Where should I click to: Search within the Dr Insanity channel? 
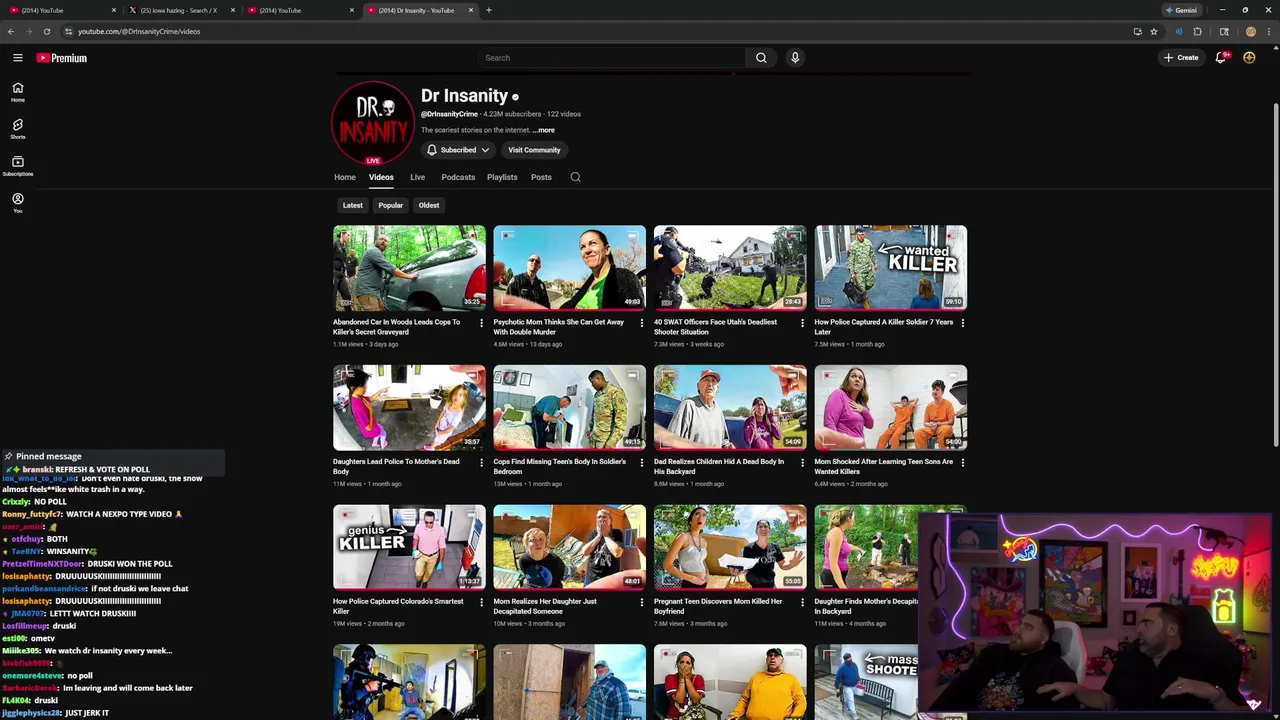pos(575,177)
